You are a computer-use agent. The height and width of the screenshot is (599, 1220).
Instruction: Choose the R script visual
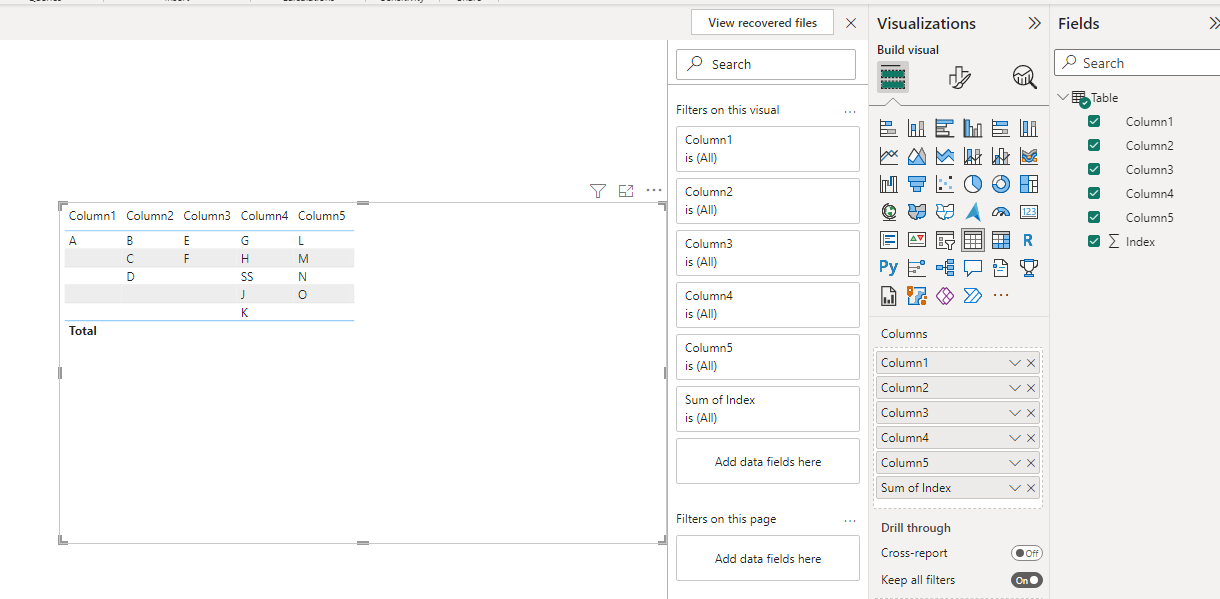coord(1029,240)
